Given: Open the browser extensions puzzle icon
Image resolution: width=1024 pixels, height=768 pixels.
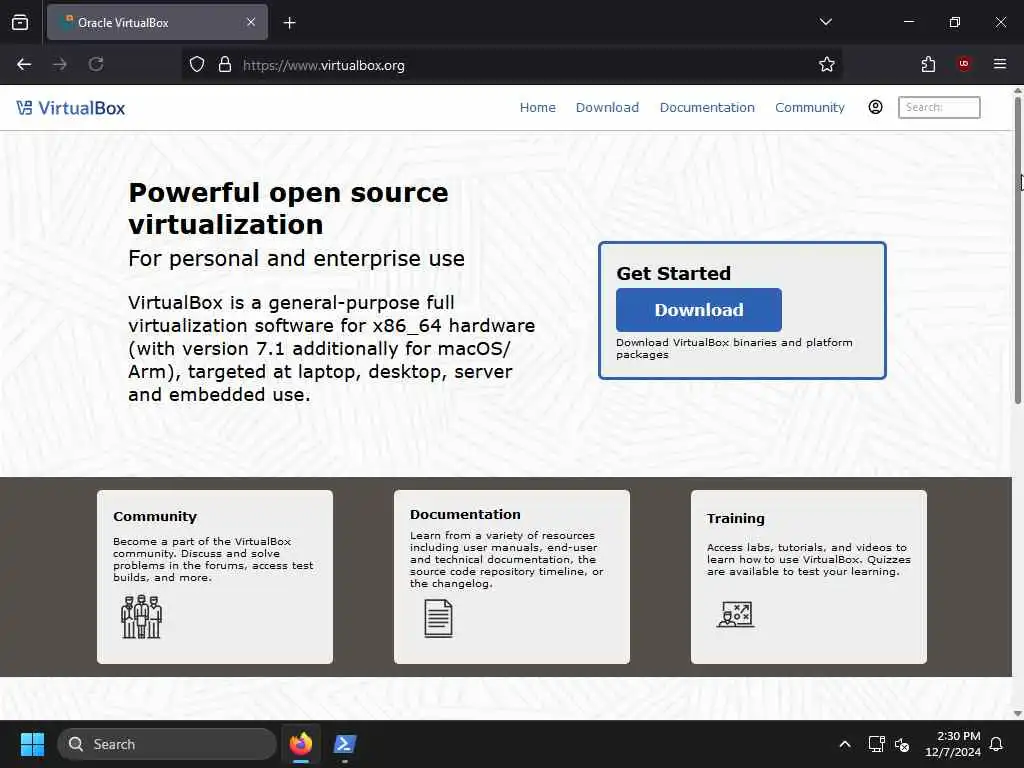Looking at the screenshot, I should (928, 64).
